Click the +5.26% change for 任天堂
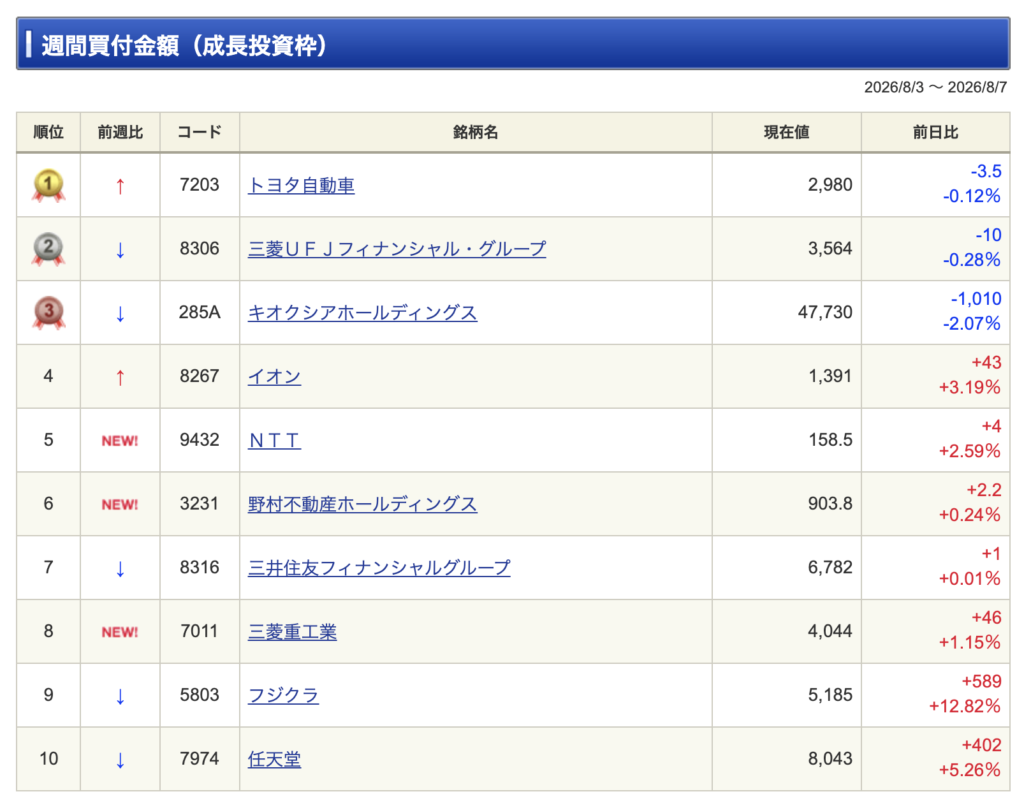Image resolution: width=1024 pixels, height=801 pixels. (x=970, y=770)
